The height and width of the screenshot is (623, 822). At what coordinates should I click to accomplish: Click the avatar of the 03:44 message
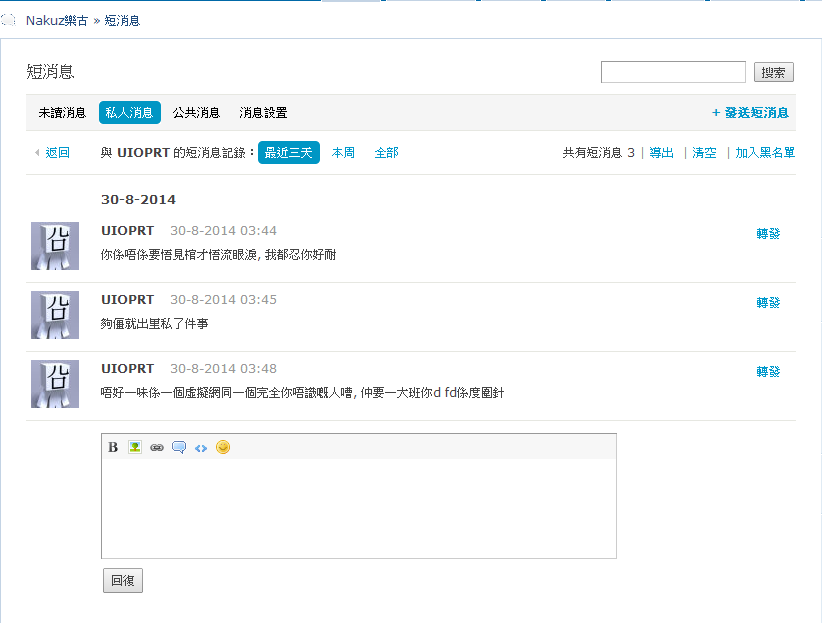click(55, 246)
